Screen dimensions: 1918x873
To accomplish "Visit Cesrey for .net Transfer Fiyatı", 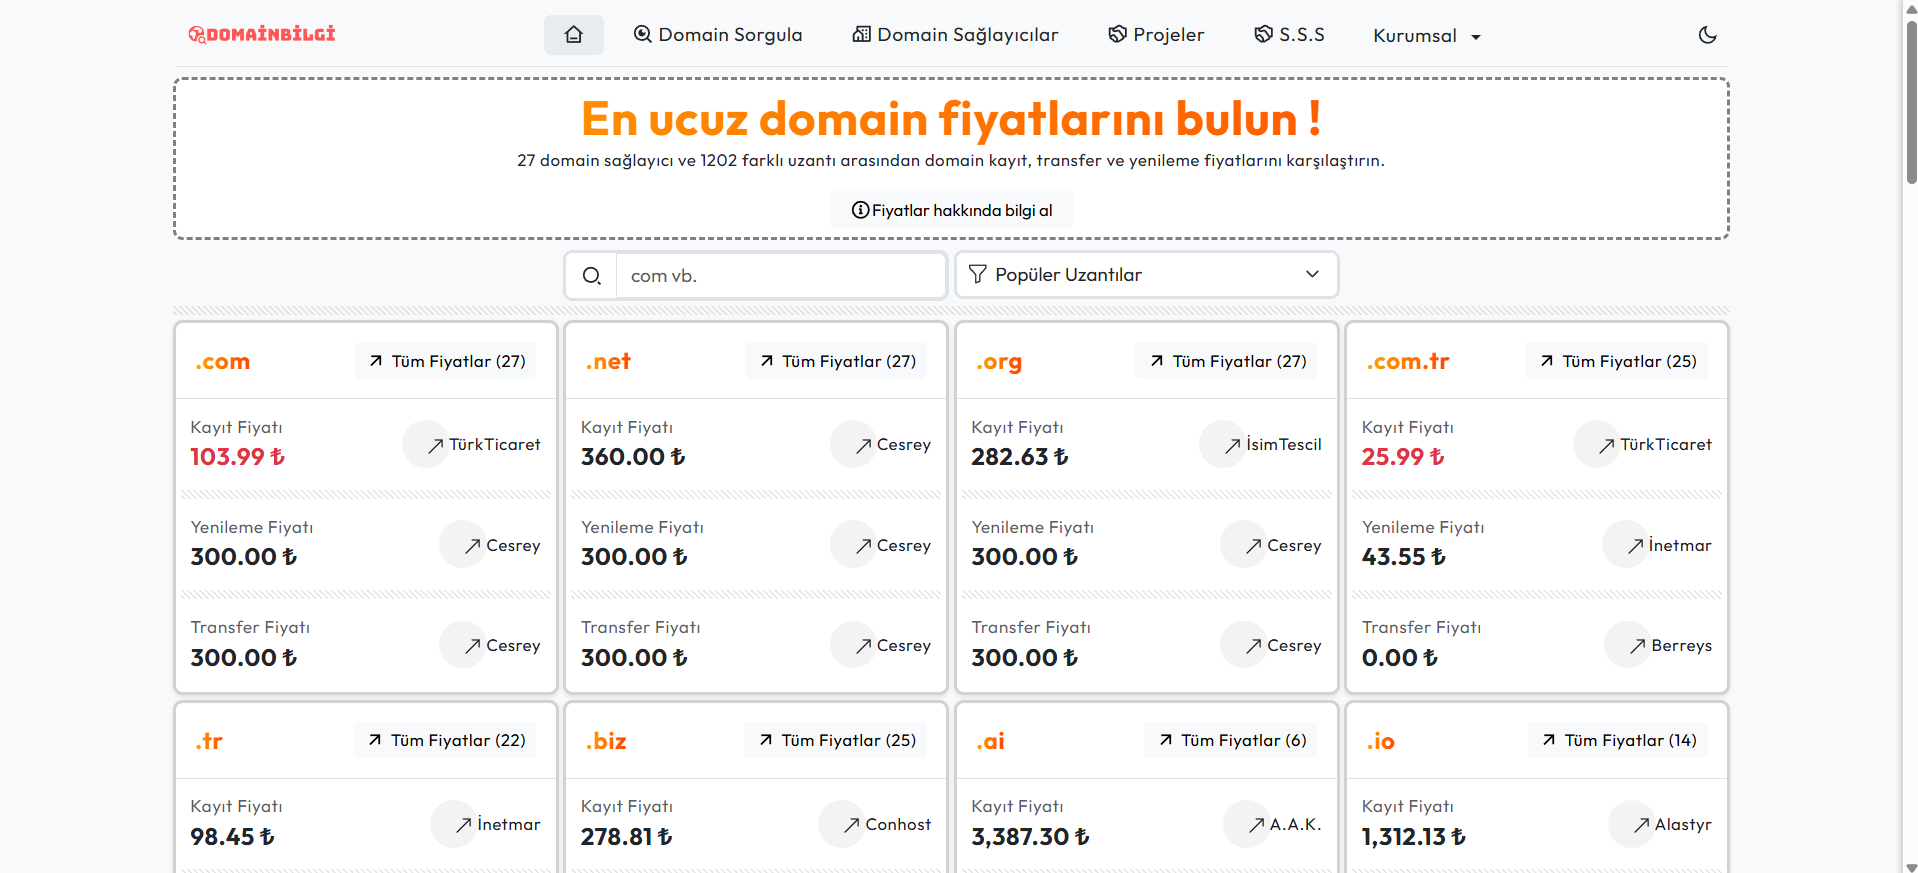I will coord(881,645).
